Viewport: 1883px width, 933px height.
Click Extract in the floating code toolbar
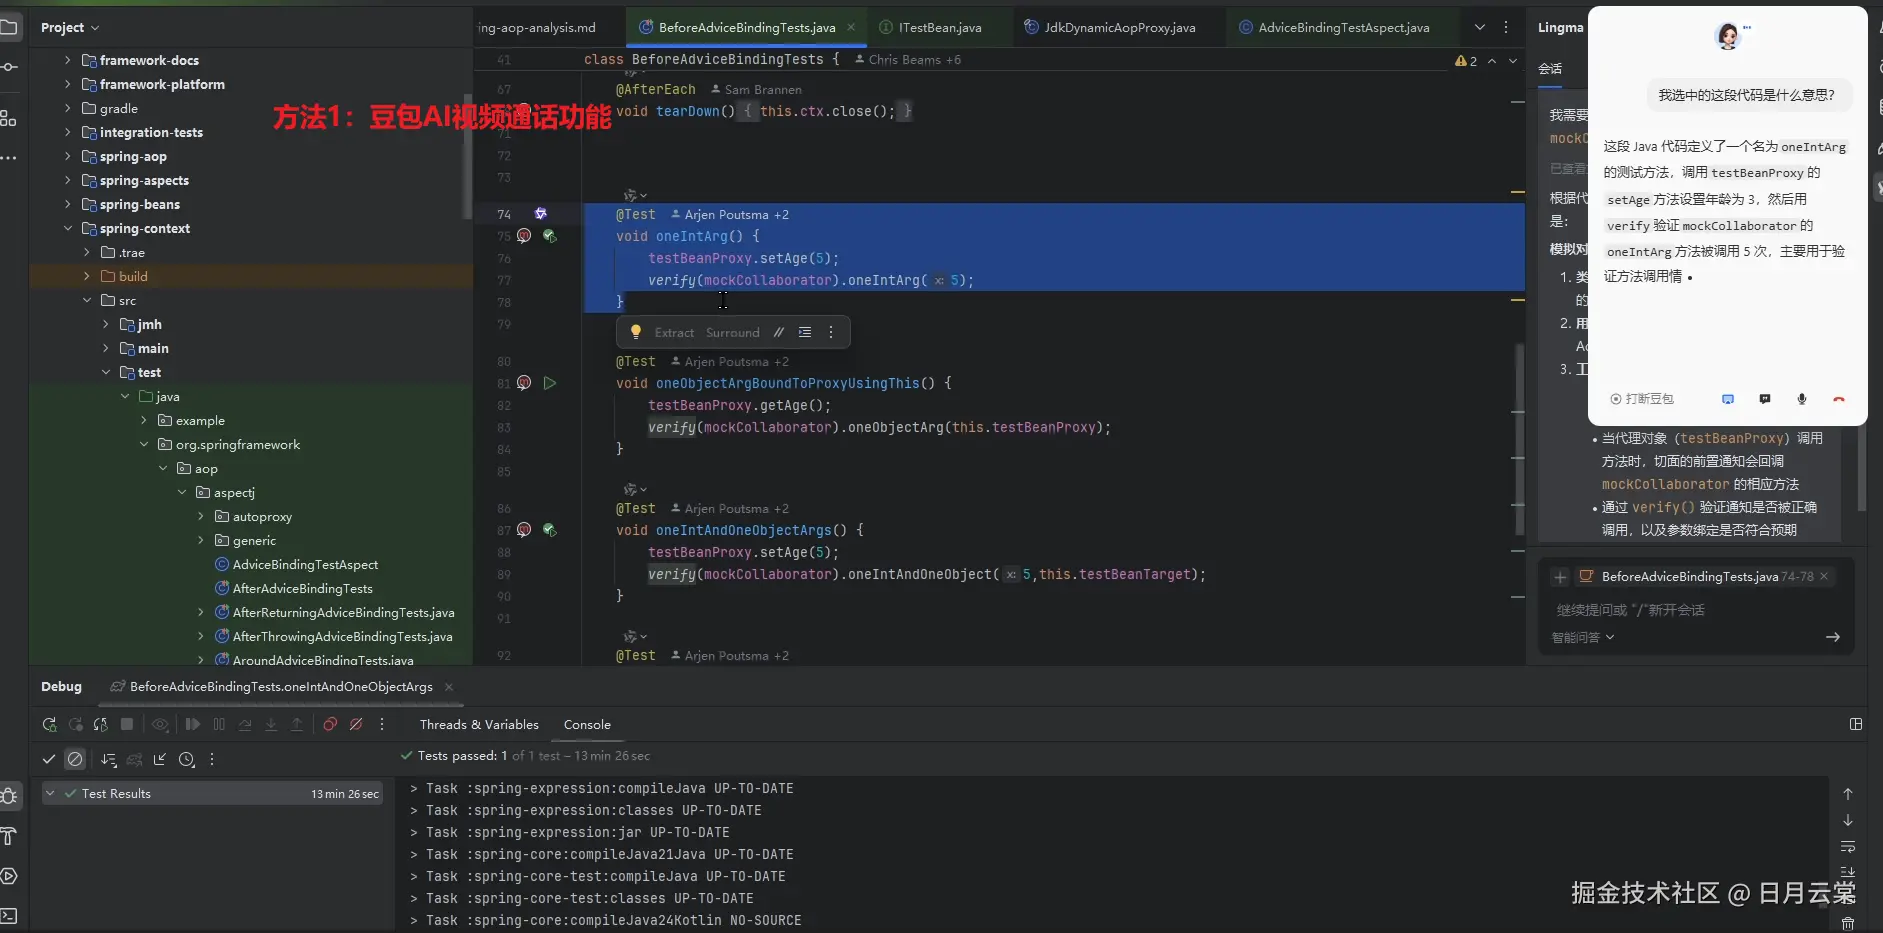click(674, 333)
